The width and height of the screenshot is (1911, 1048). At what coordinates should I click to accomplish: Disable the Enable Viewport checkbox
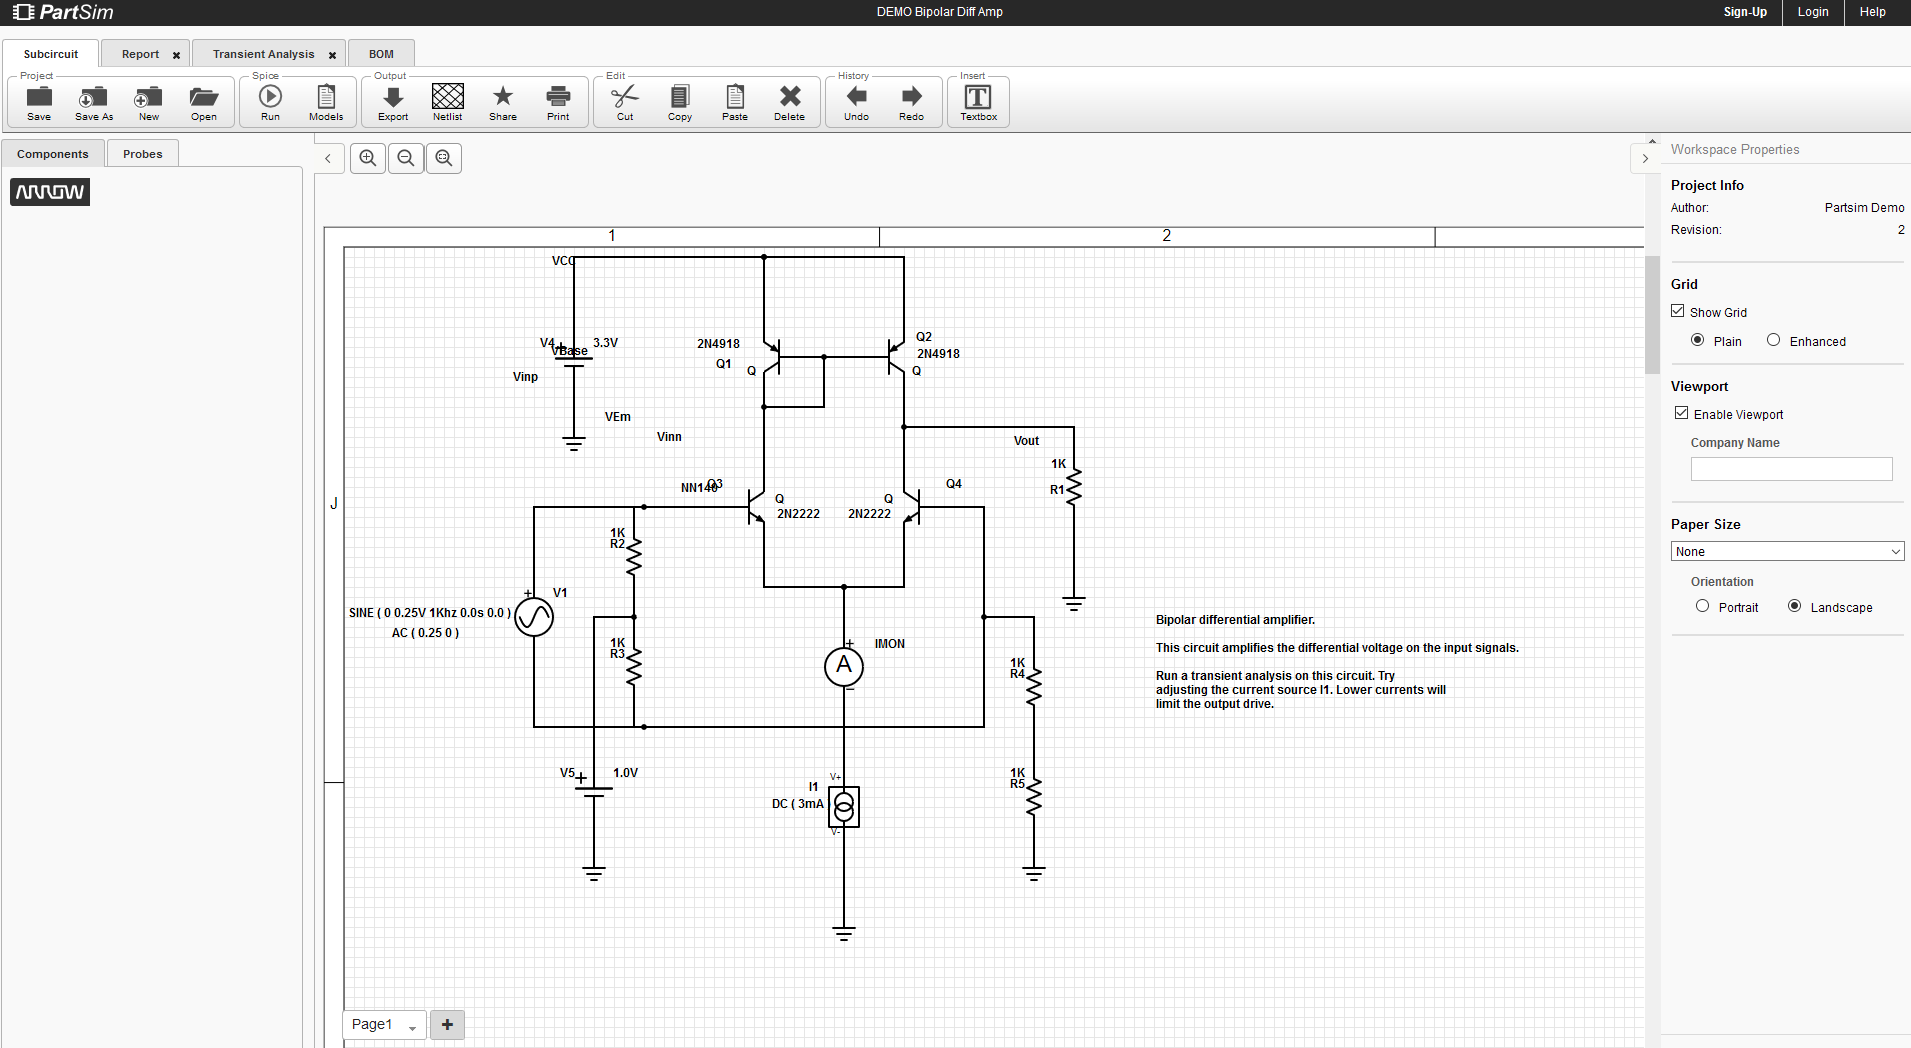[1681, 413]
